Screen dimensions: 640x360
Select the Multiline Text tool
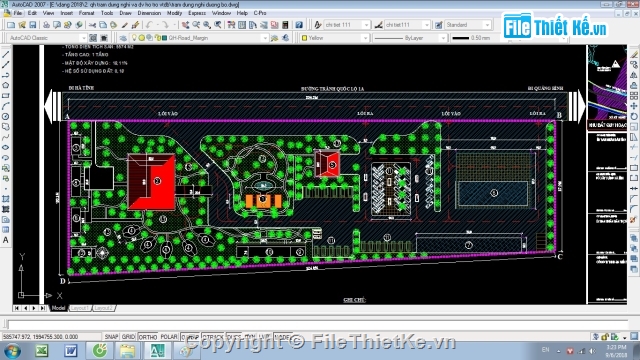click(x=6, y=240)
